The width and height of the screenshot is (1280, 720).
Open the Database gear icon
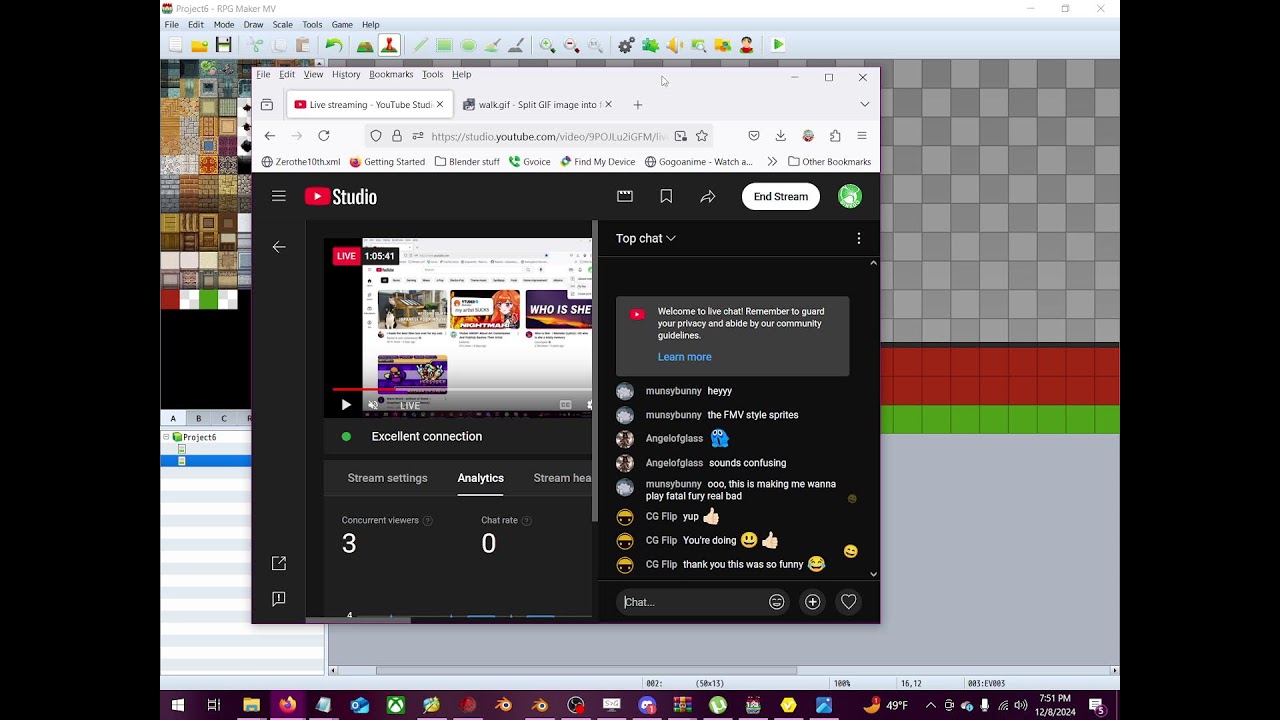click(x=626, y=45)
